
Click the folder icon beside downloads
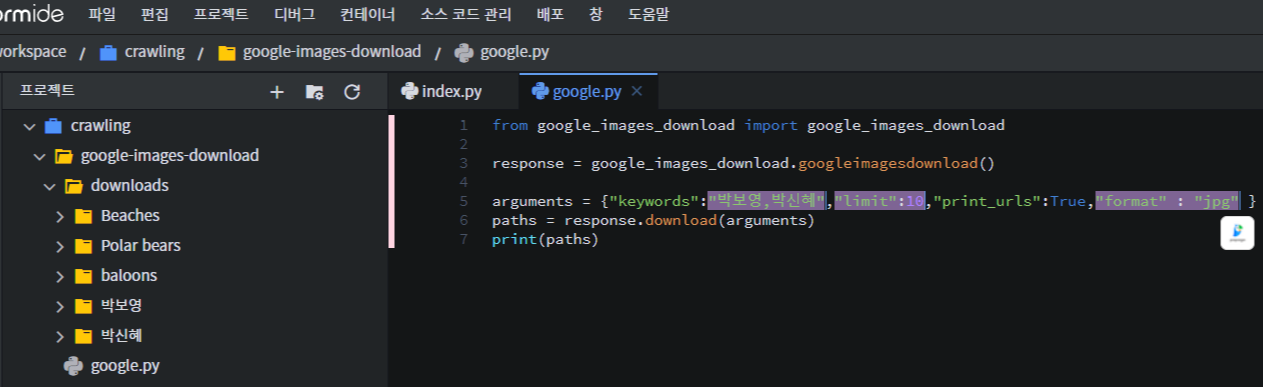coord(73,186)
